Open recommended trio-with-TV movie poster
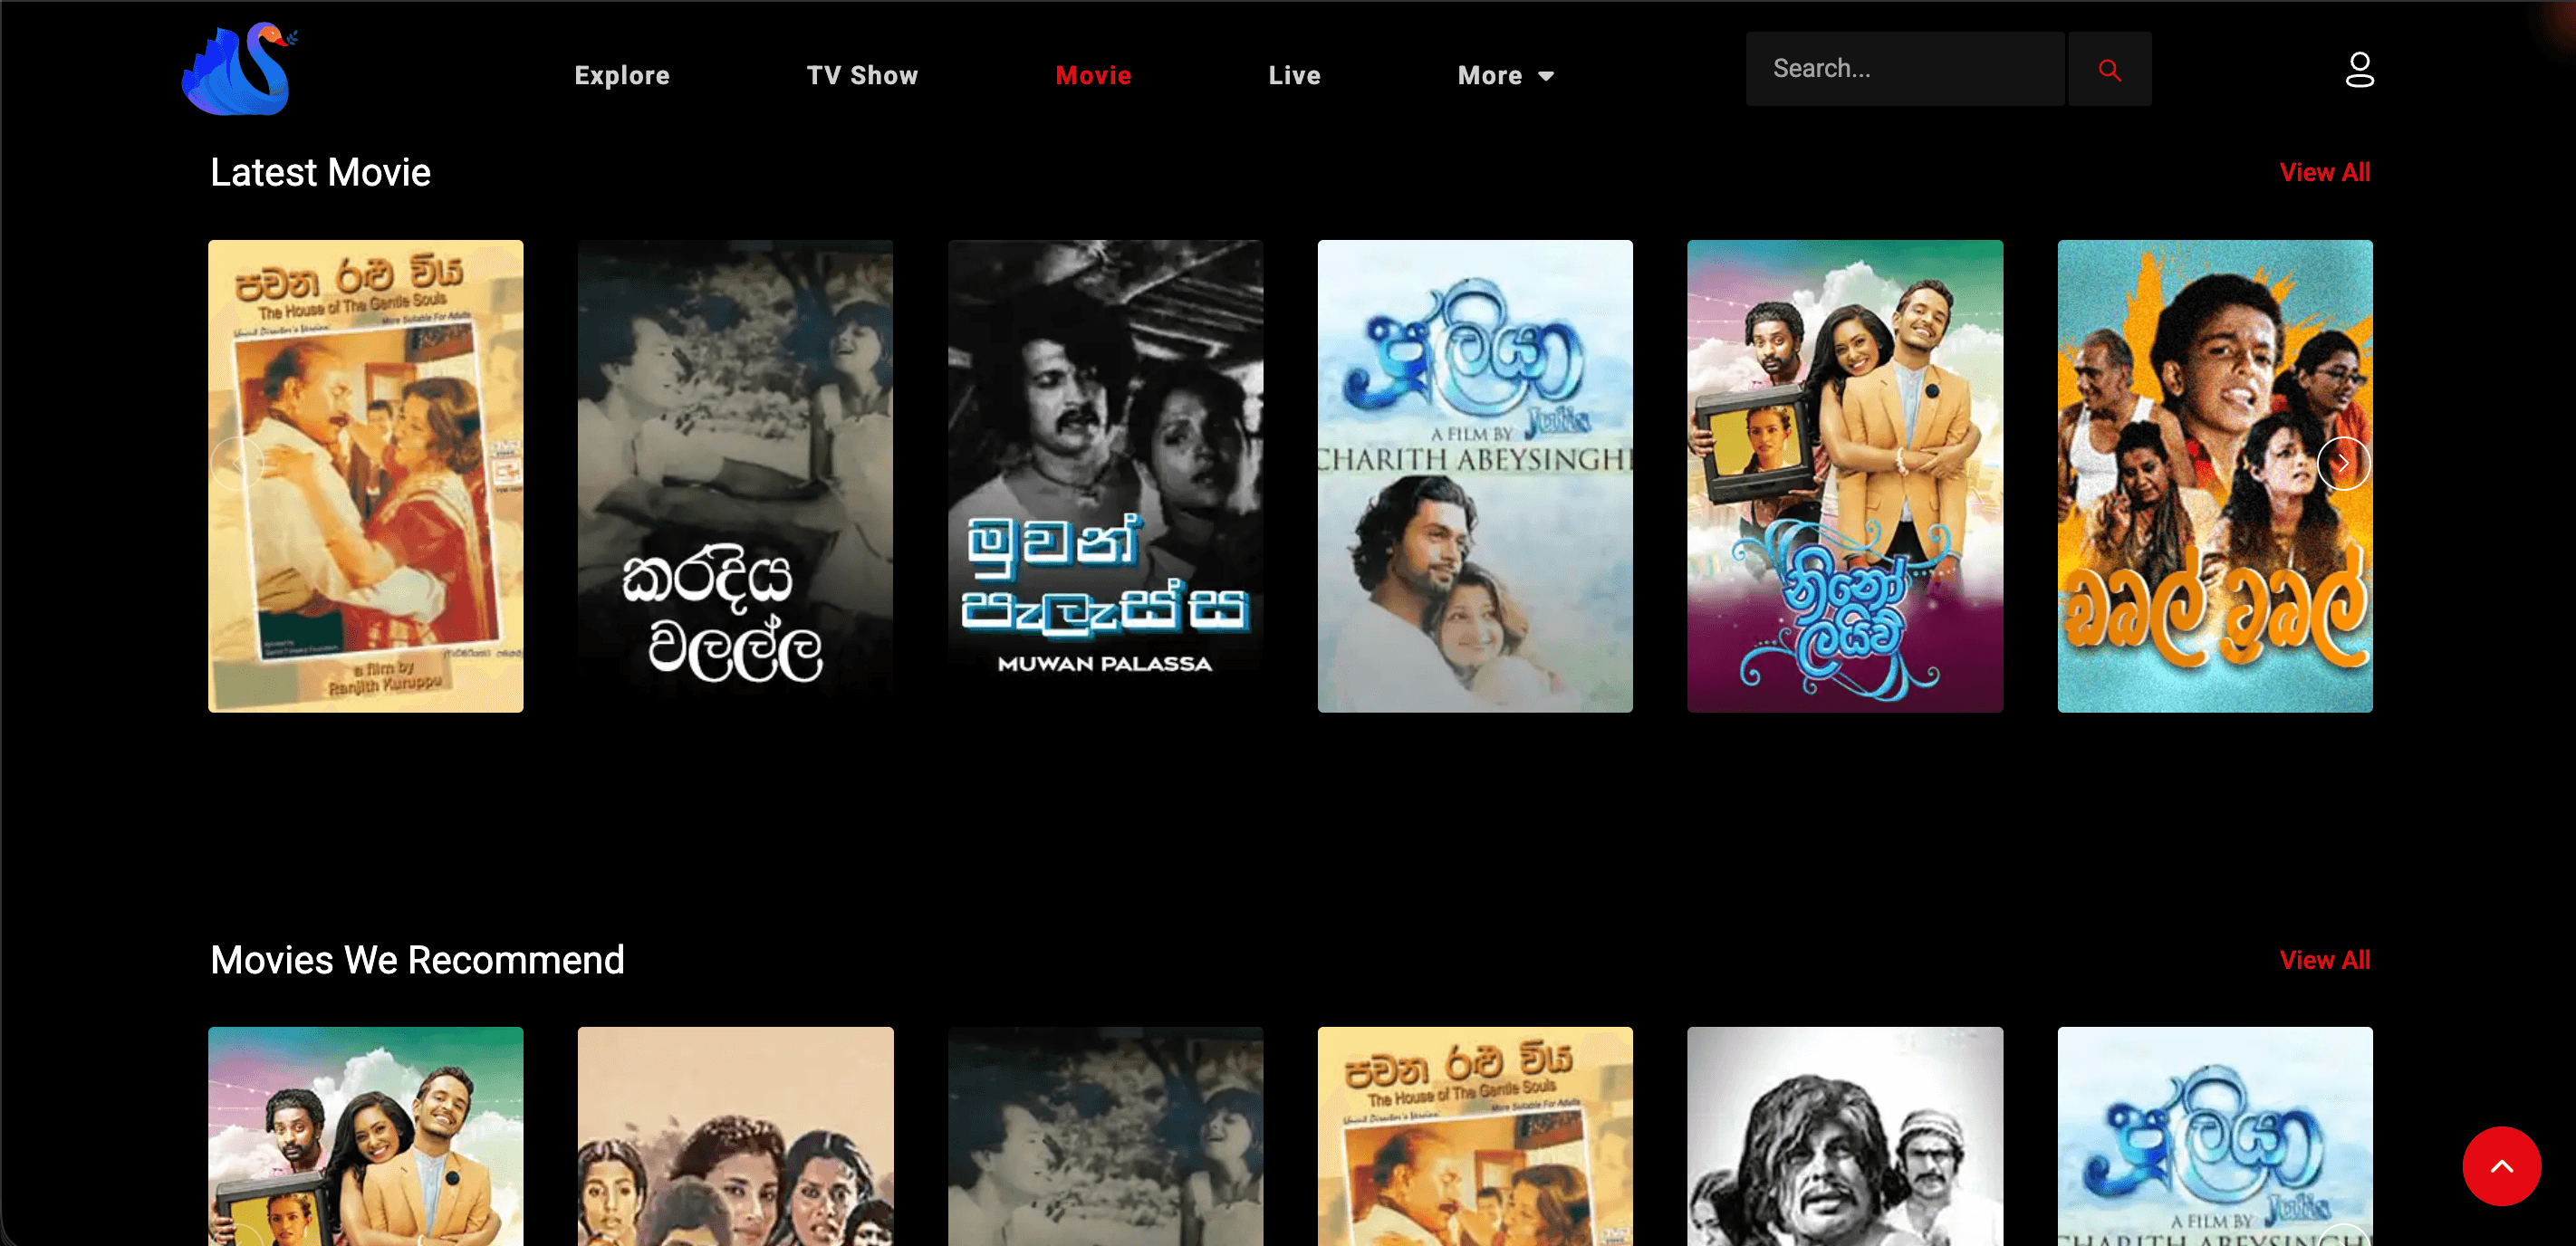 (366, 1136)
